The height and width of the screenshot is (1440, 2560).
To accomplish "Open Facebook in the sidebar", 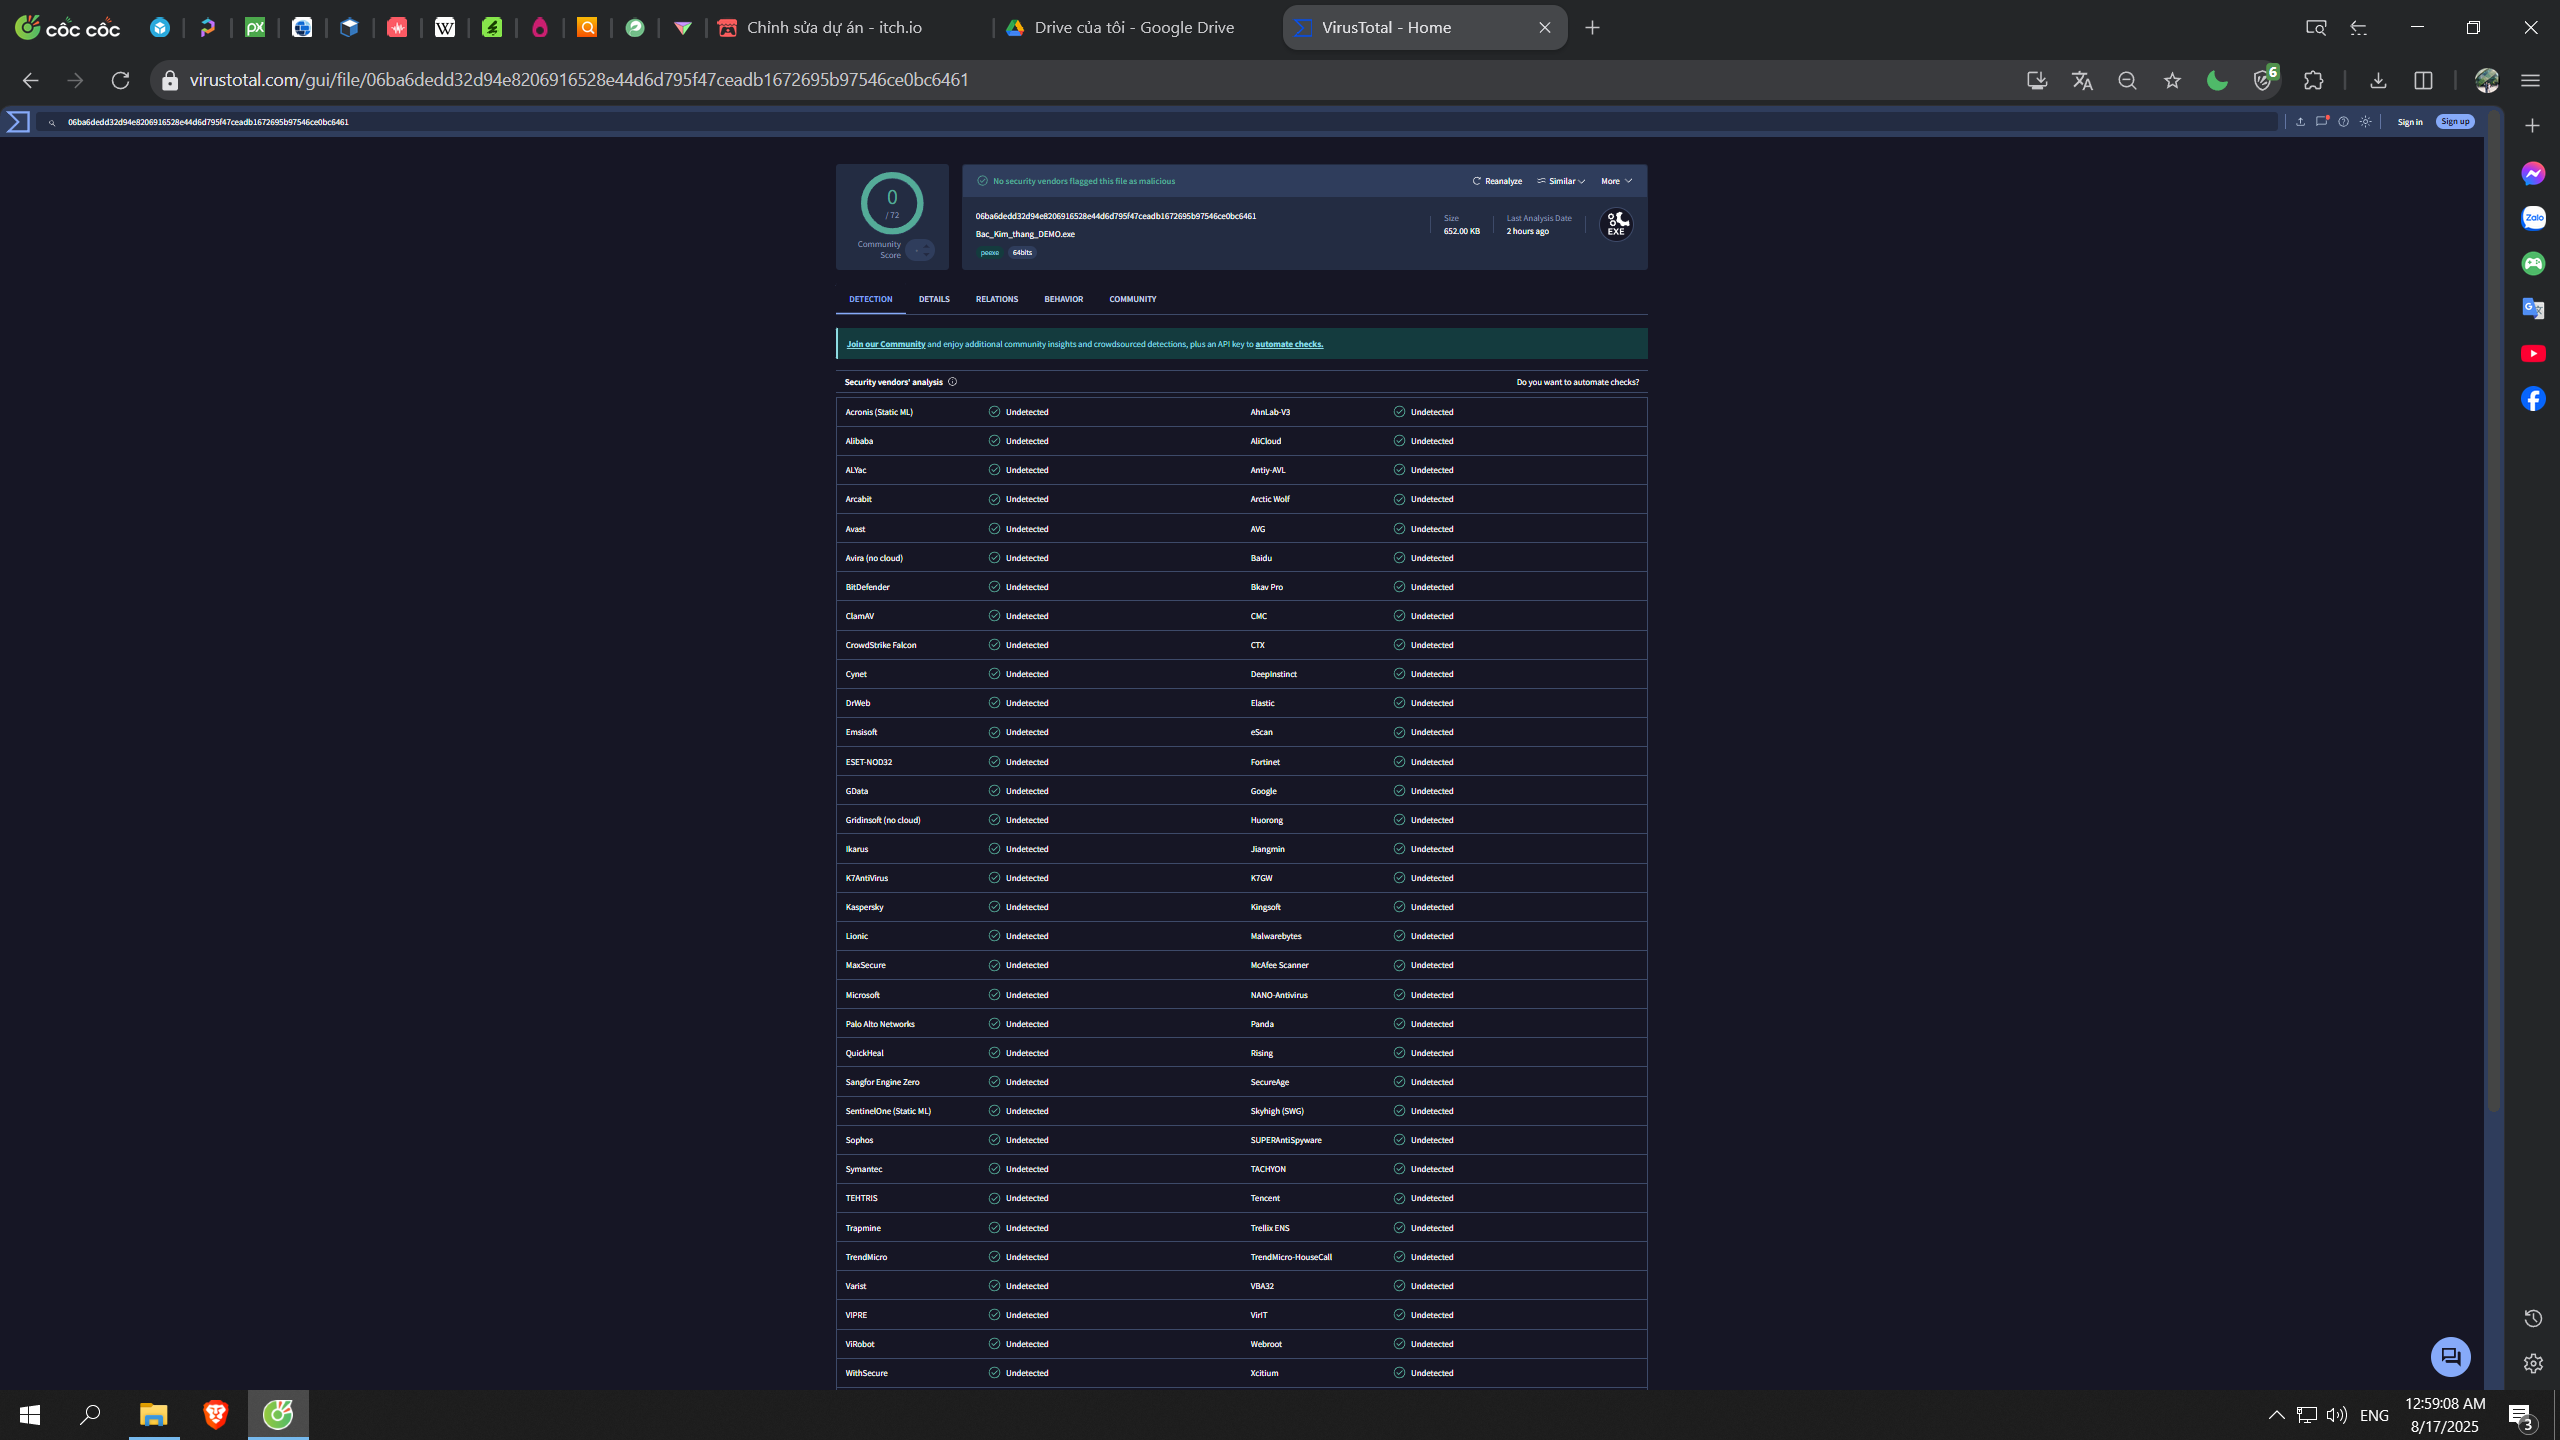I will pyautogui.click(x=2533, y=399).
